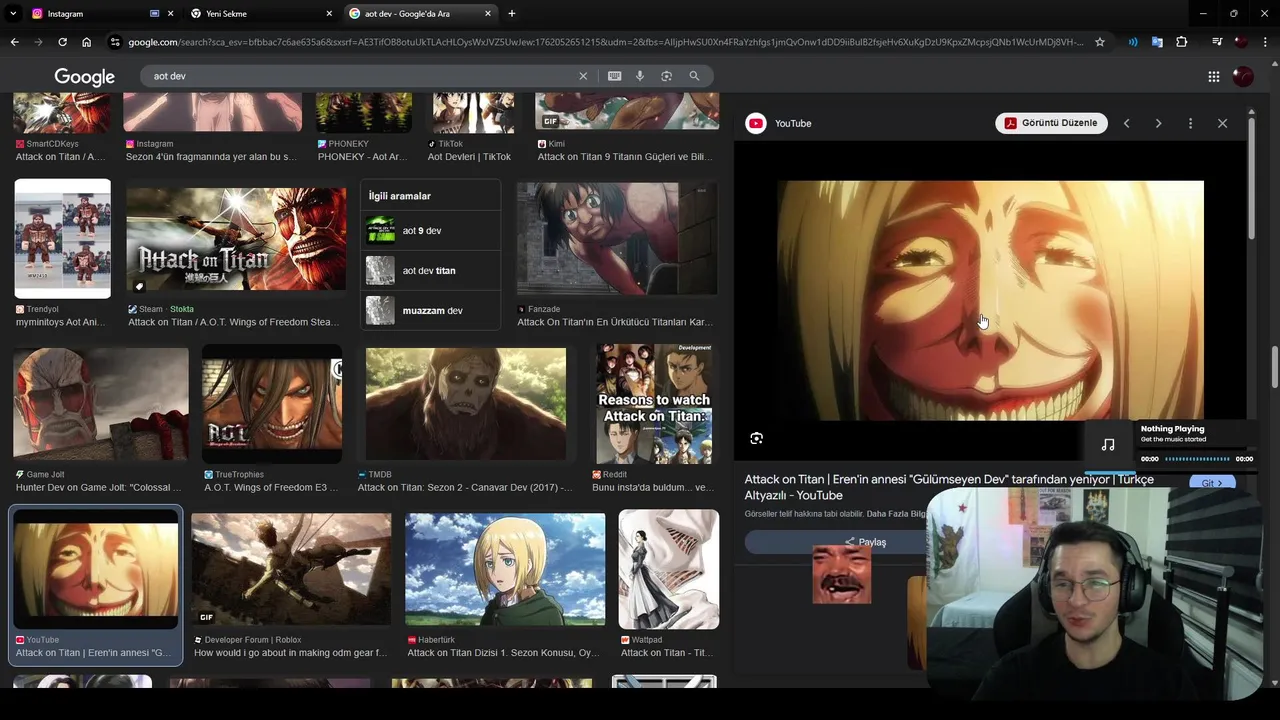The height and width of the screenshot is (720, 1280).
Task: Open the Steam Attack on Titan logo thumbnail
Action: (x=235, y=240)
